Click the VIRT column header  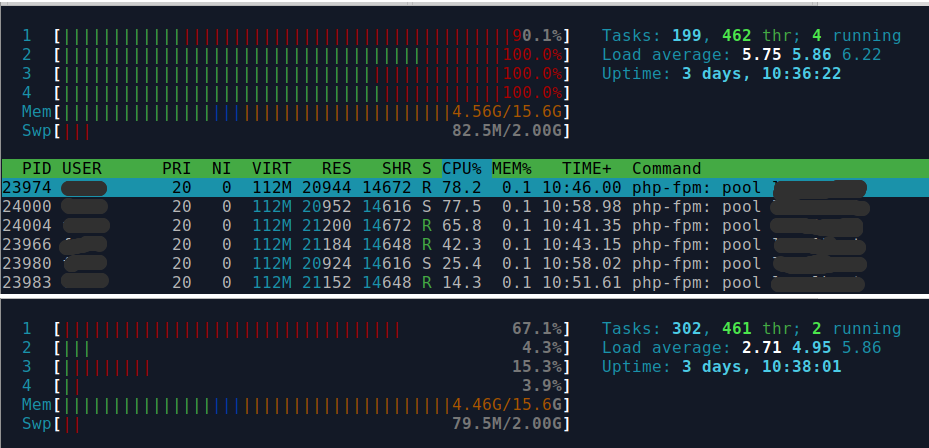272,168
